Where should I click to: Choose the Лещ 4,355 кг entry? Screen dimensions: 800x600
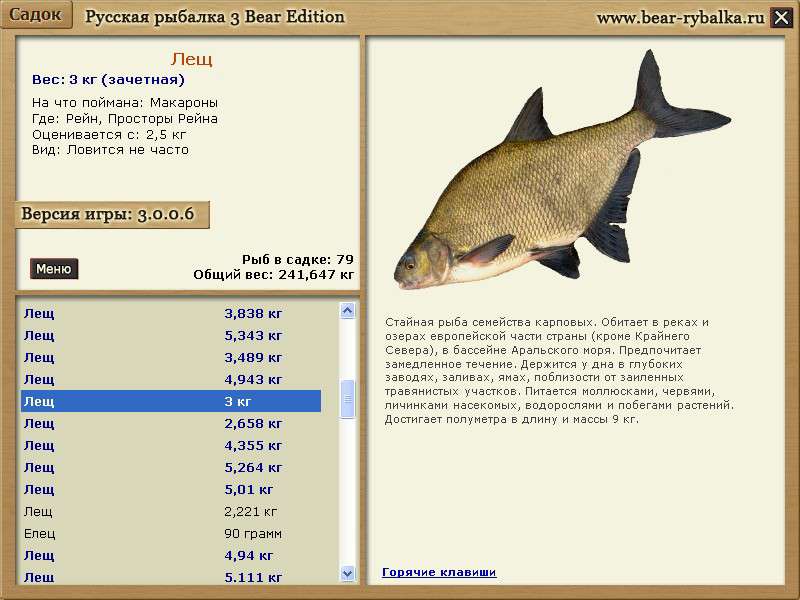[x=170, y=445]
